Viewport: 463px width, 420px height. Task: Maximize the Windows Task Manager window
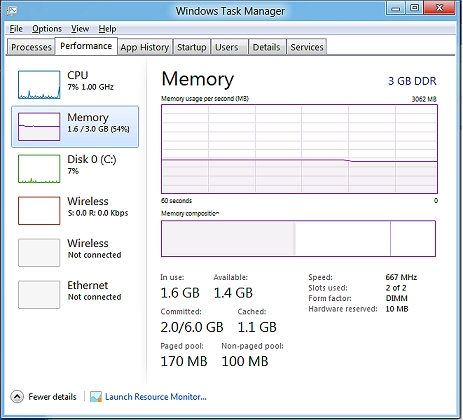point(414,8)
